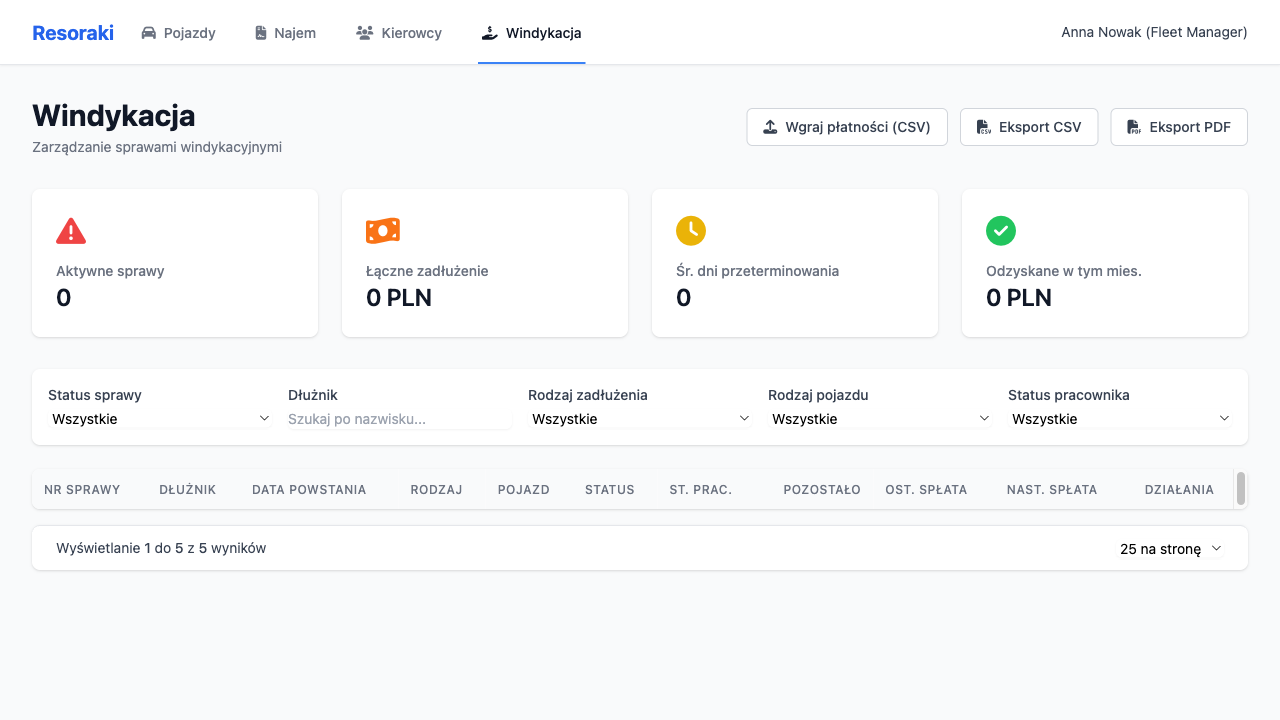The height and width of the screenshot is (720, 1280).
Task: Expand the Rodzaj zadłużenia filter
Action: click(x=640, y=419)
